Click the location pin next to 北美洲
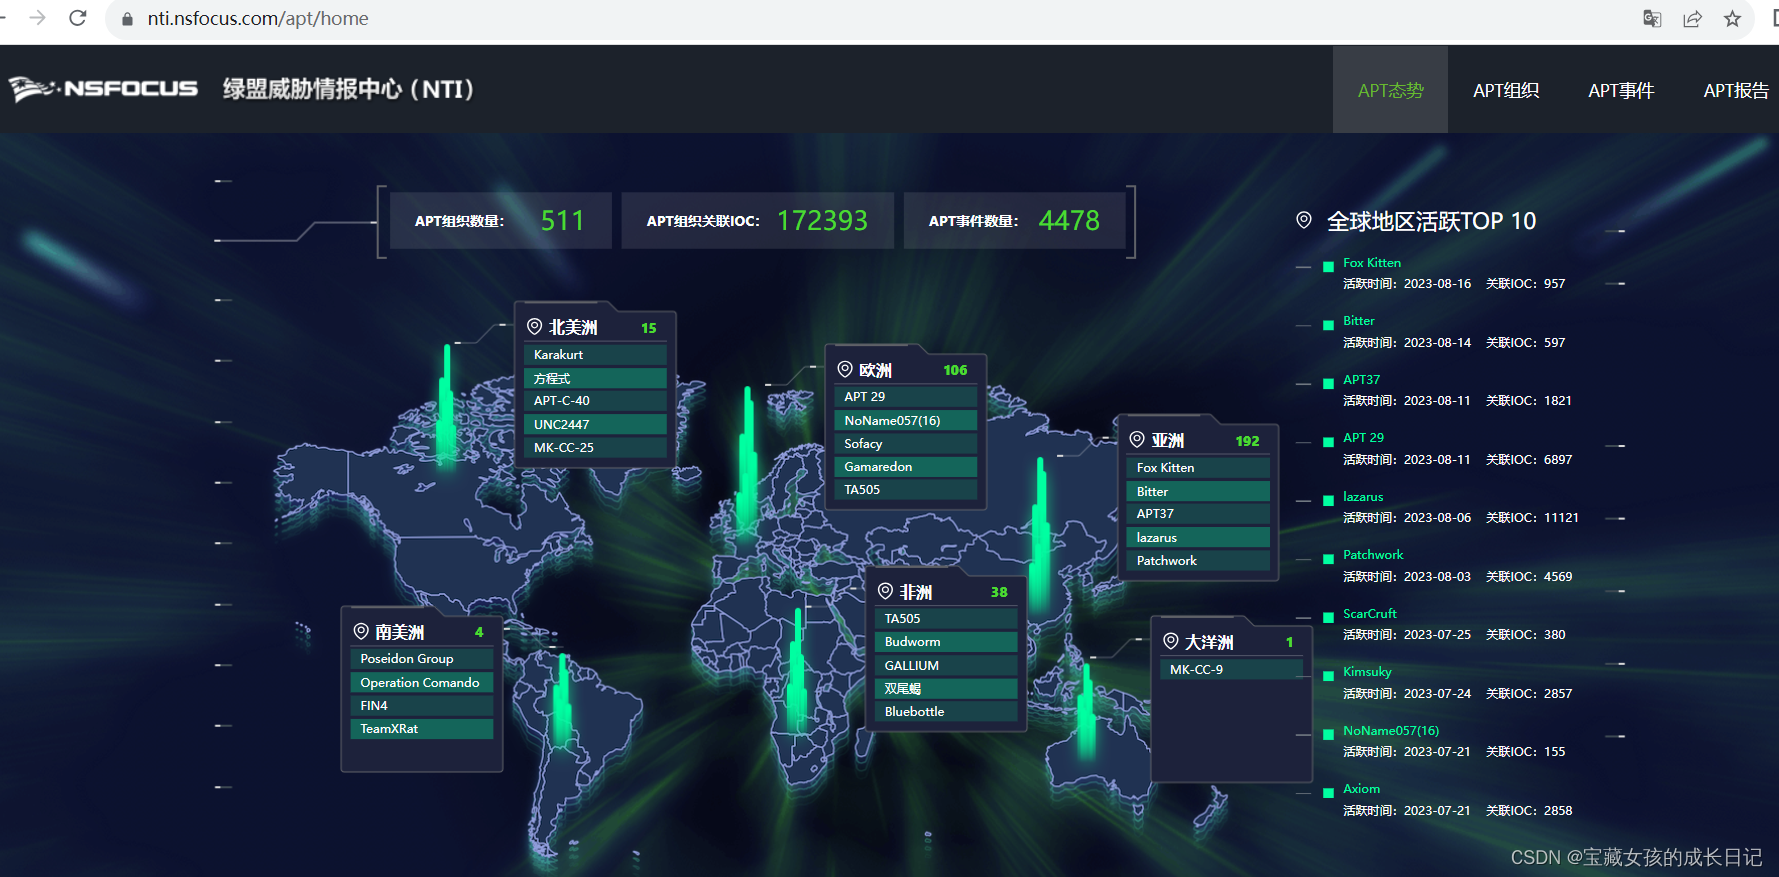 pyautogui.click(x=535, y=326)
